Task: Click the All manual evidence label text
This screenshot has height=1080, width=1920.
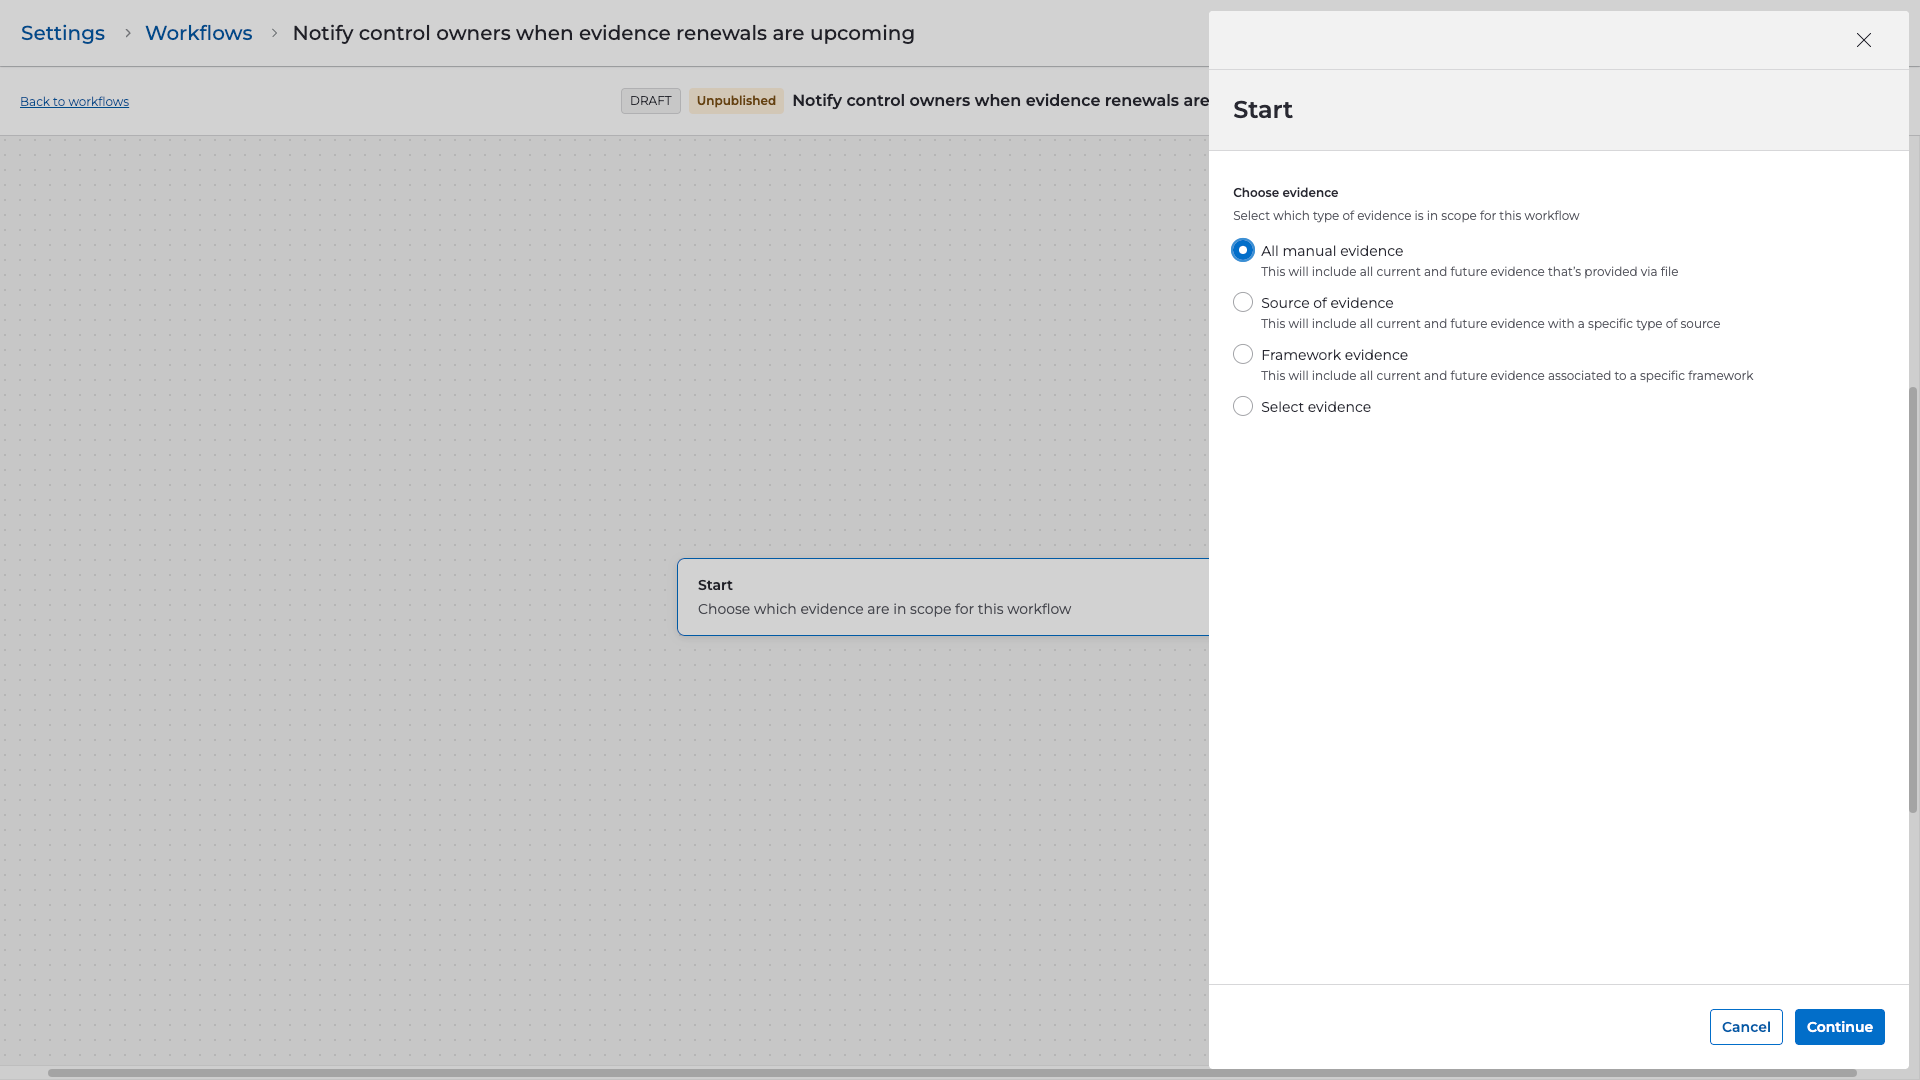Action: pyautogui.click(x=1331, y=251)
